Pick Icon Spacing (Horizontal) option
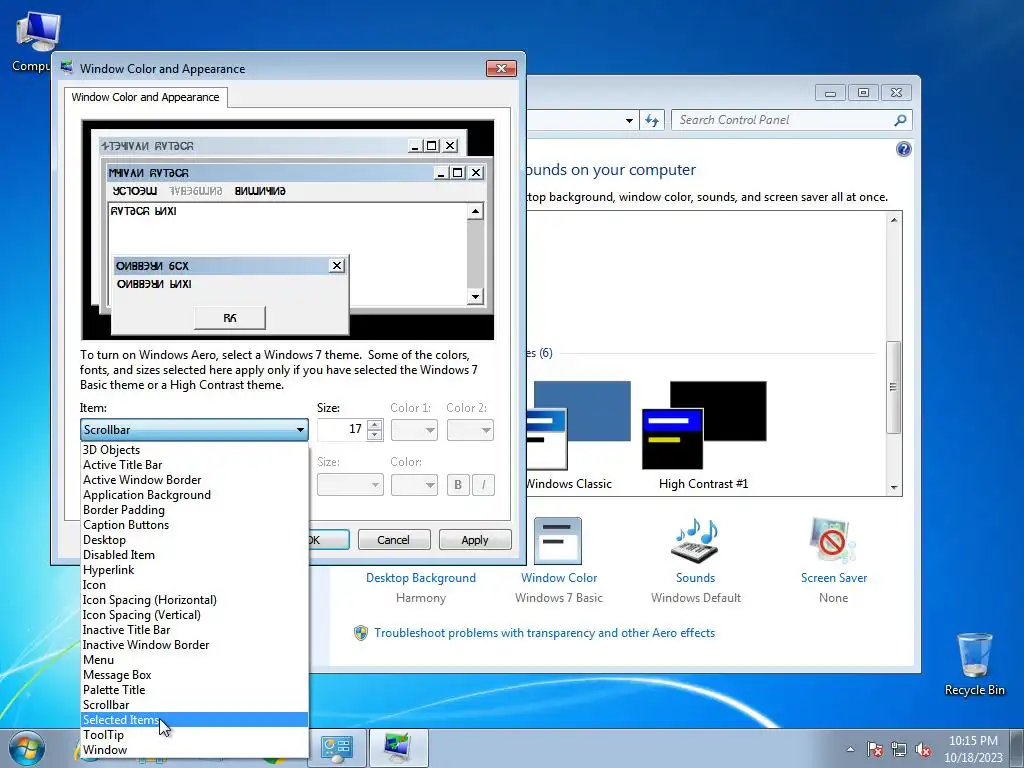 [195, 600]
